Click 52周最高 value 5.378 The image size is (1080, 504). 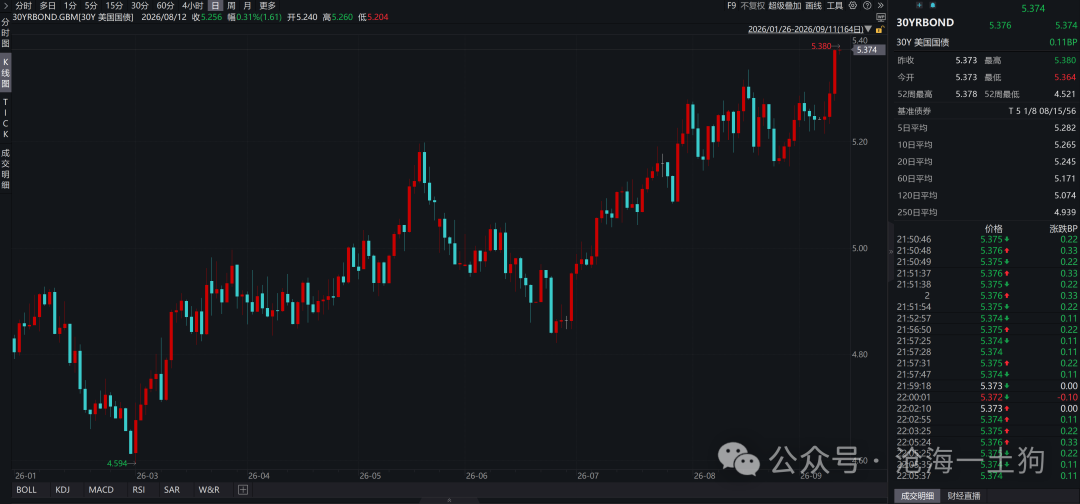pyautogui.click(x=966, y=94)
